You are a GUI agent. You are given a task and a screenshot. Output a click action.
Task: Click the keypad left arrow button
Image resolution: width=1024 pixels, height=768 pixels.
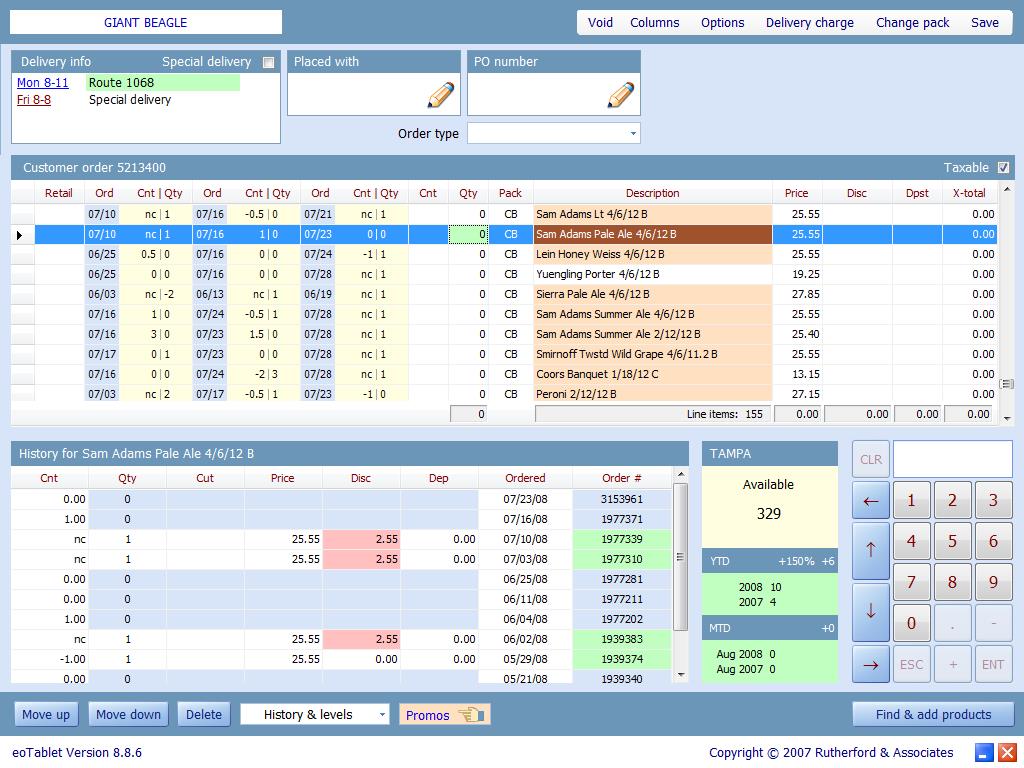pos(871,501)
